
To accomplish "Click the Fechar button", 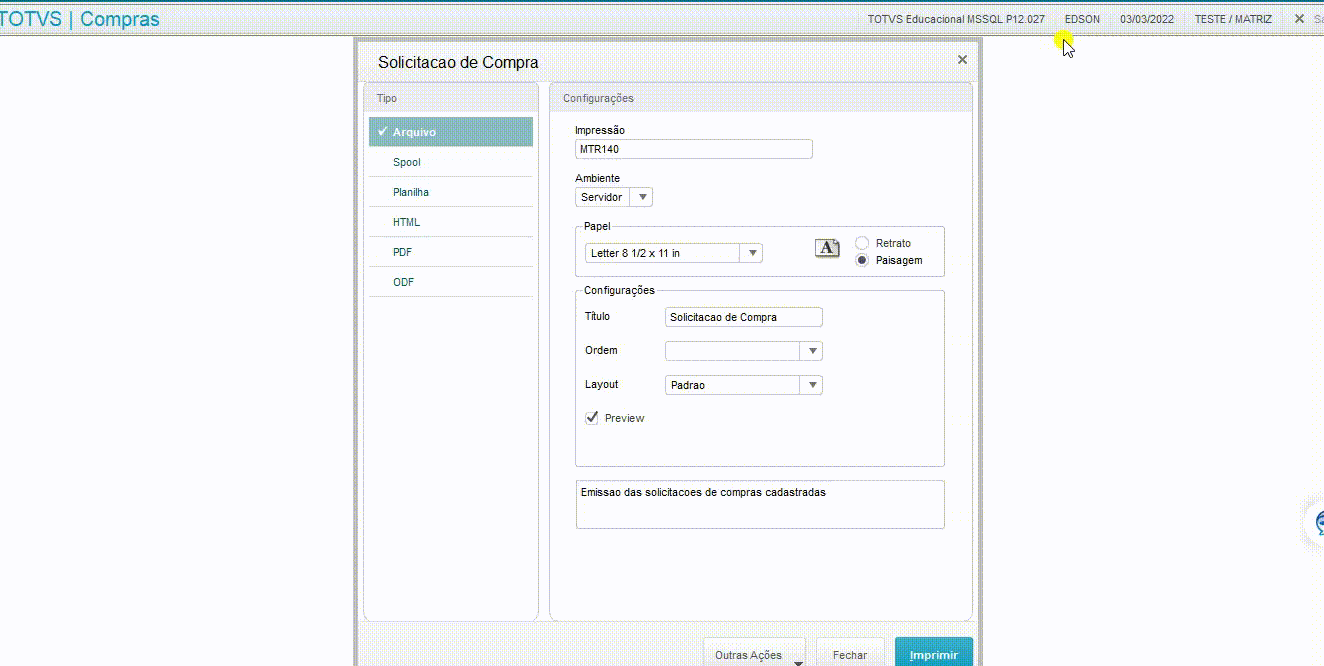I will coord(850,654).
